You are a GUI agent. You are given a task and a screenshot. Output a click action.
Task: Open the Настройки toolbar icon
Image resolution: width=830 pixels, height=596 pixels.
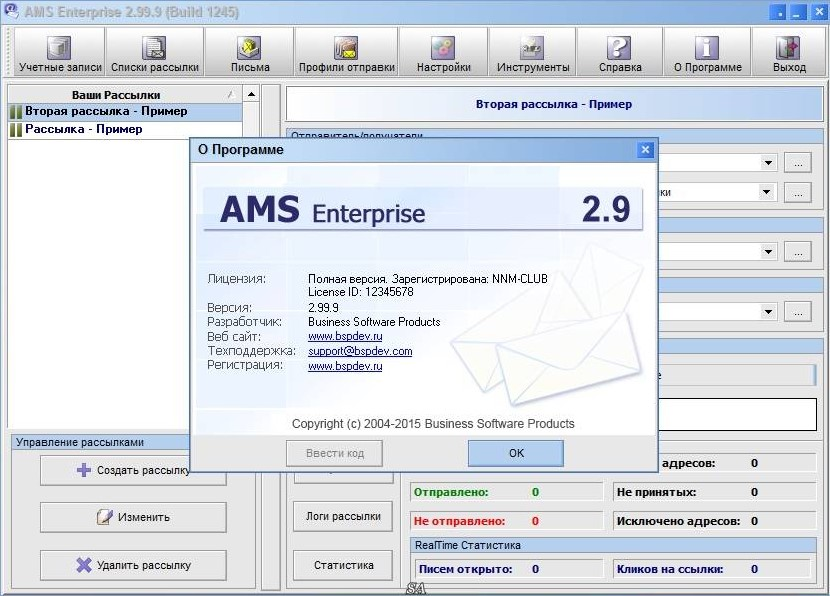click(444, 53)
